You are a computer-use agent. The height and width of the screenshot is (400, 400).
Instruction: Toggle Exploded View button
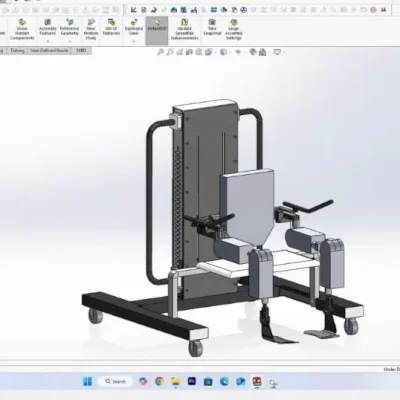134,27
